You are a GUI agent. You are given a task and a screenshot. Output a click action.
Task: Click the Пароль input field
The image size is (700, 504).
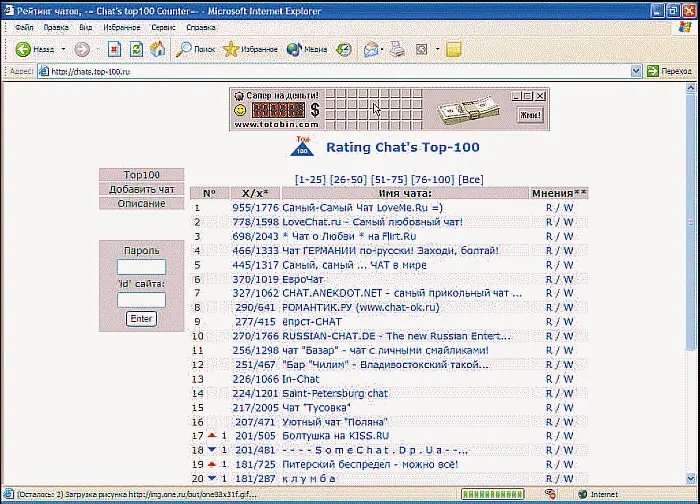(141, 267)
